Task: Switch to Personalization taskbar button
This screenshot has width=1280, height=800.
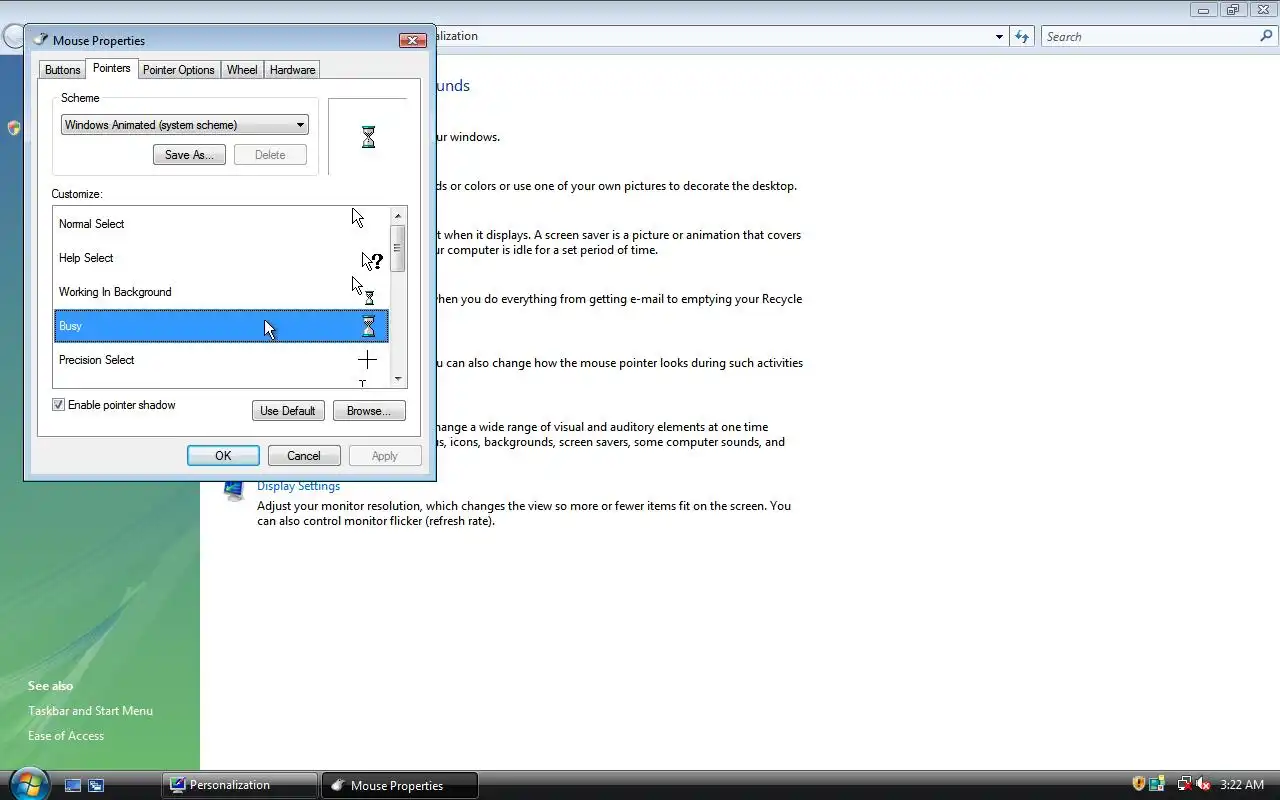Action: click(240, 785)
